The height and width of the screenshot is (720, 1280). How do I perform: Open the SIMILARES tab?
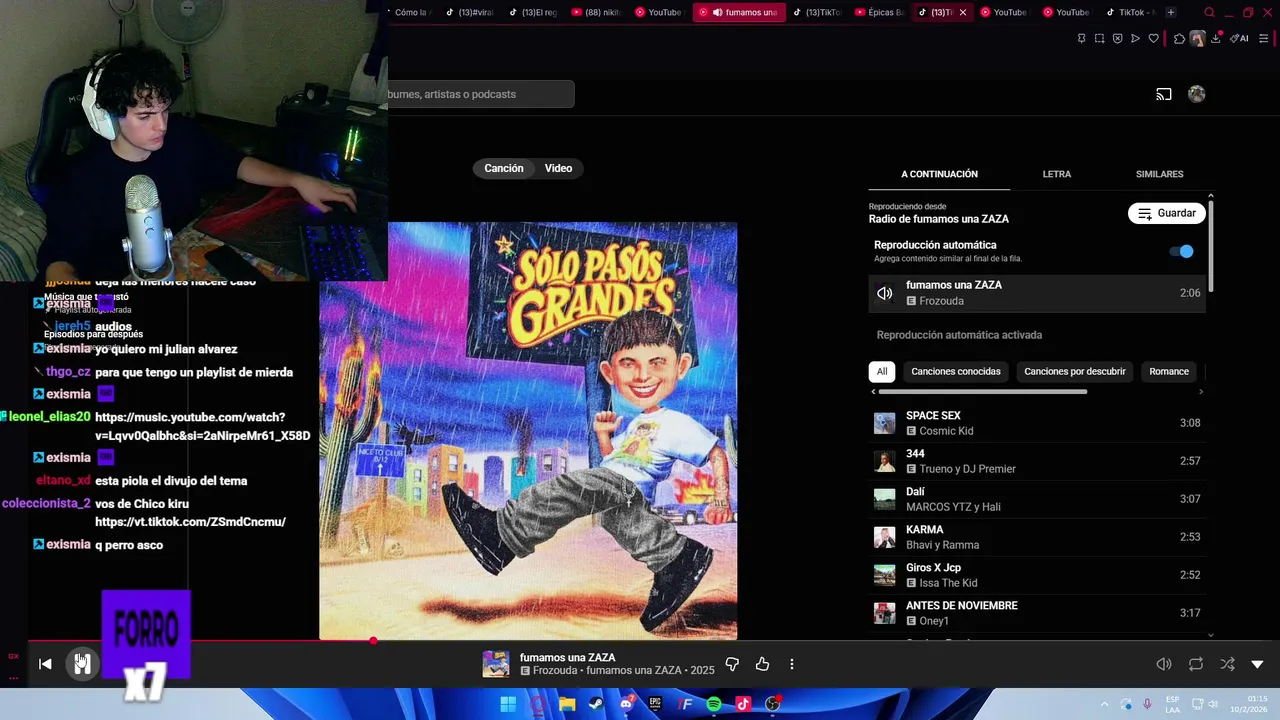1160,174
